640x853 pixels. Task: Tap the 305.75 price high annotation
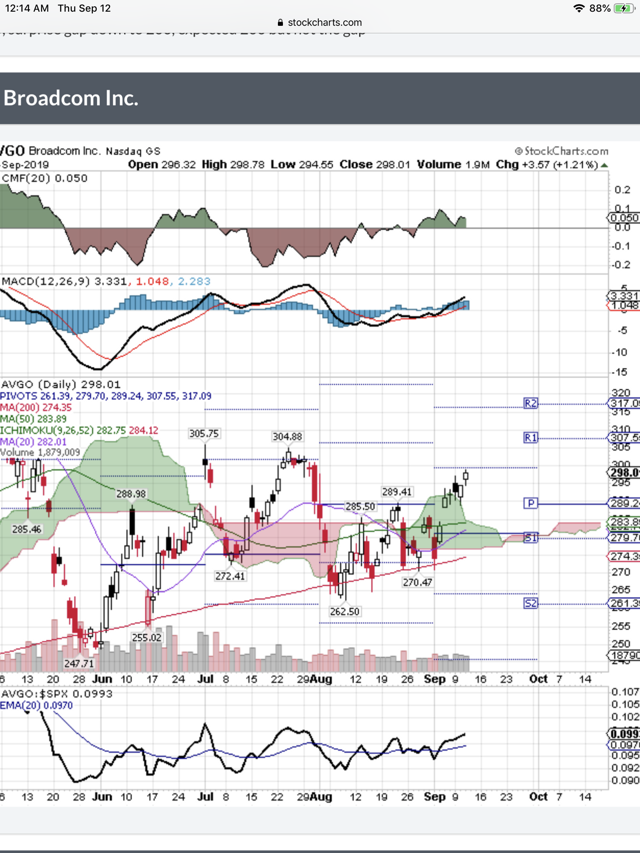point(204,434)
